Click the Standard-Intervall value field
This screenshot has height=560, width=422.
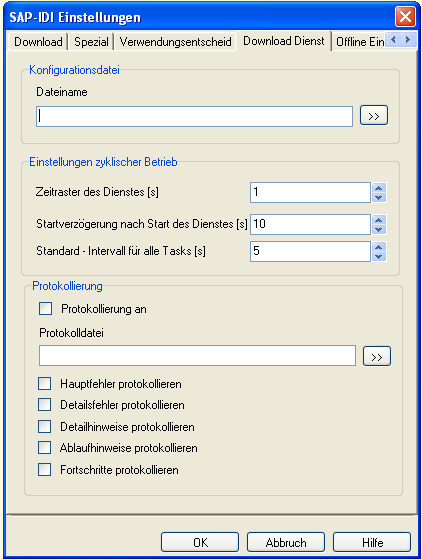[310, 251]
